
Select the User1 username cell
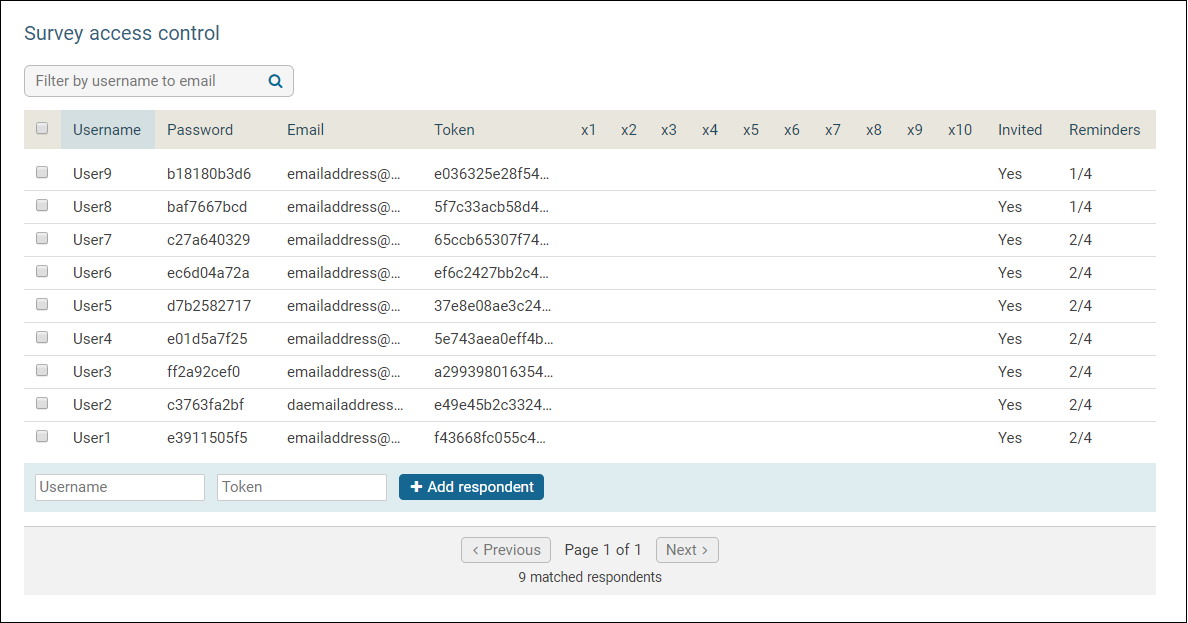click(92, 437)
